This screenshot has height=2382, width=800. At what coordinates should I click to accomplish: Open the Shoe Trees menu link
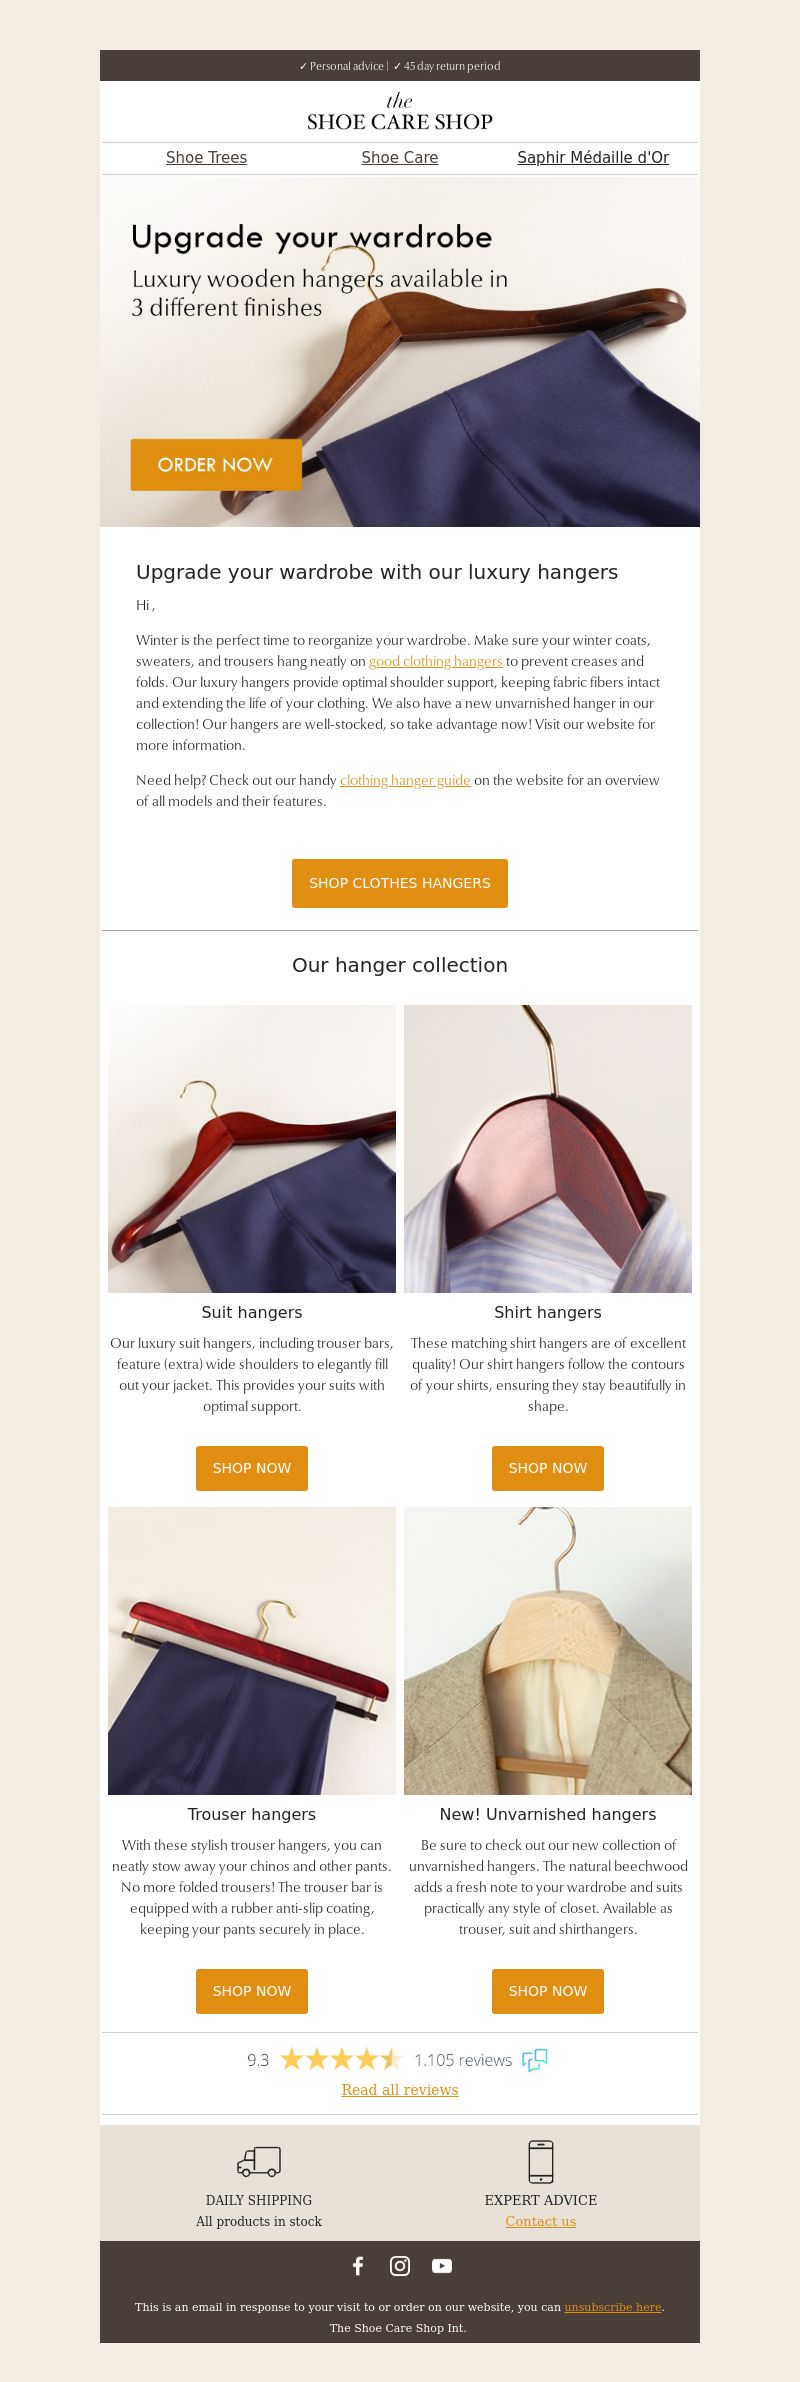[206, 158]
